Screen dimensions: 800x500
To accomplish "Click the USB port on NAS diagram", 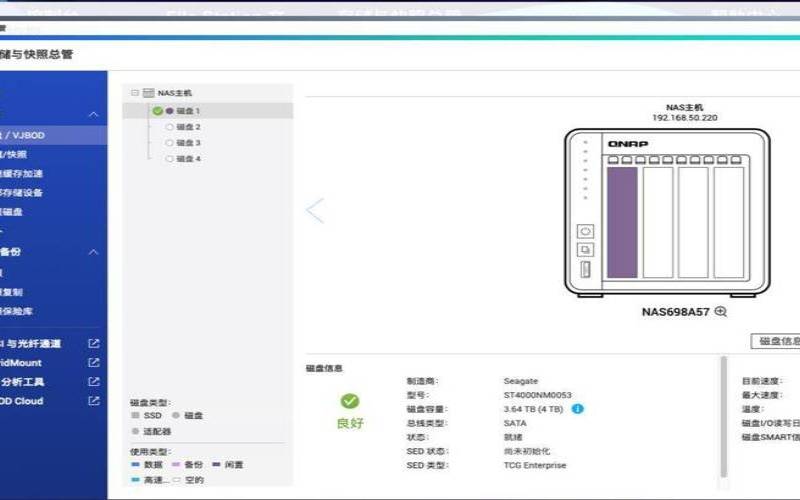I will pos(585,269).
